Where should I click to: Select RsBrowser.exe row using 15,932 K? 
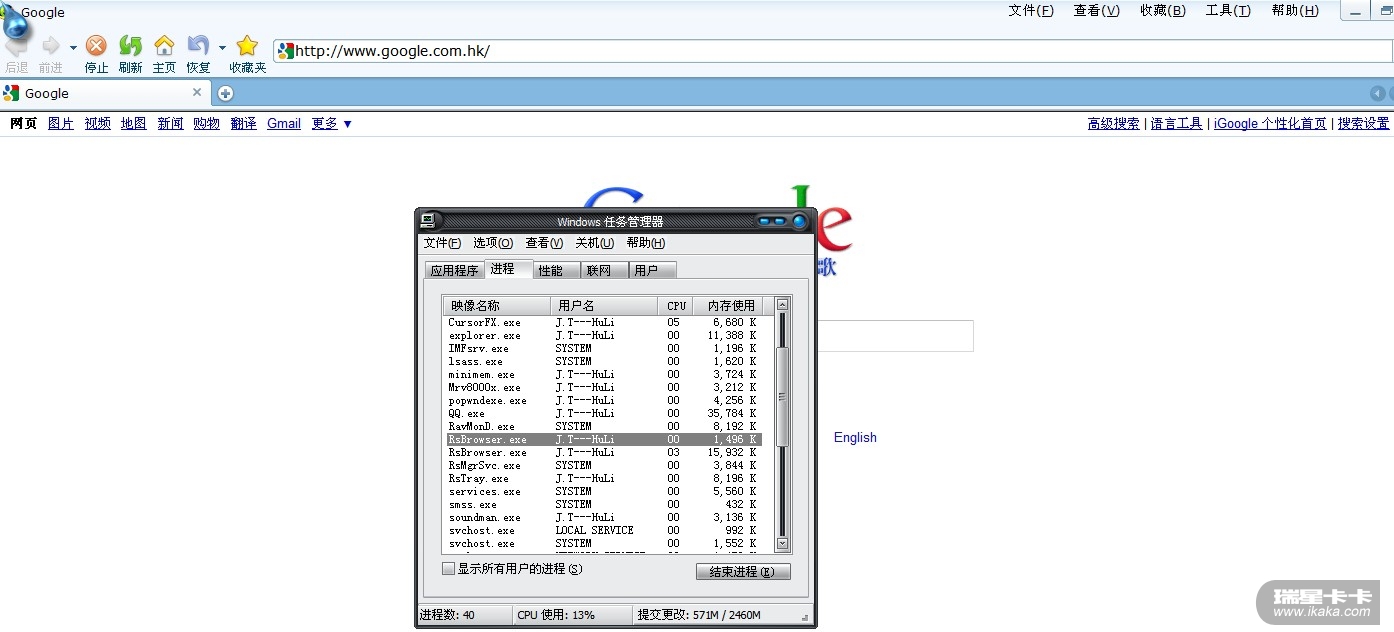pos(604,452)
